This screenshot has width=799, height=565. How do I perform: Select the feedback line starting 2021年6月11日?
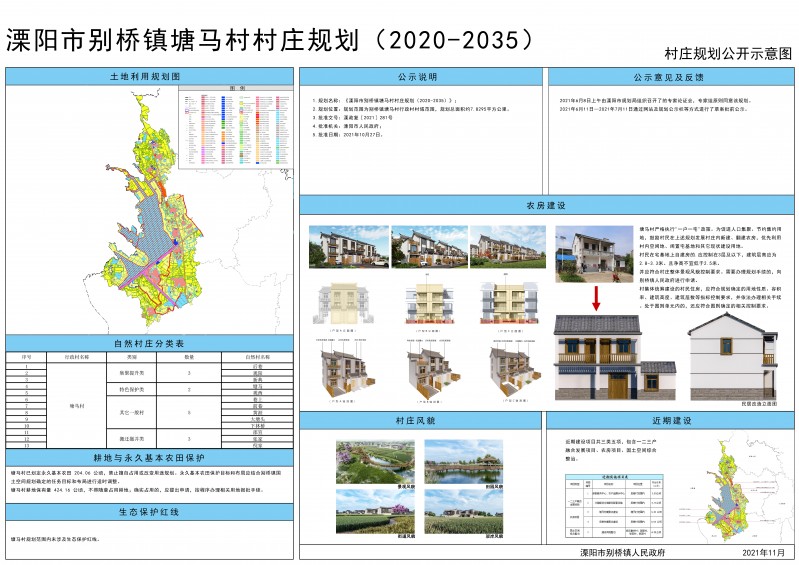tap(653, 109)
